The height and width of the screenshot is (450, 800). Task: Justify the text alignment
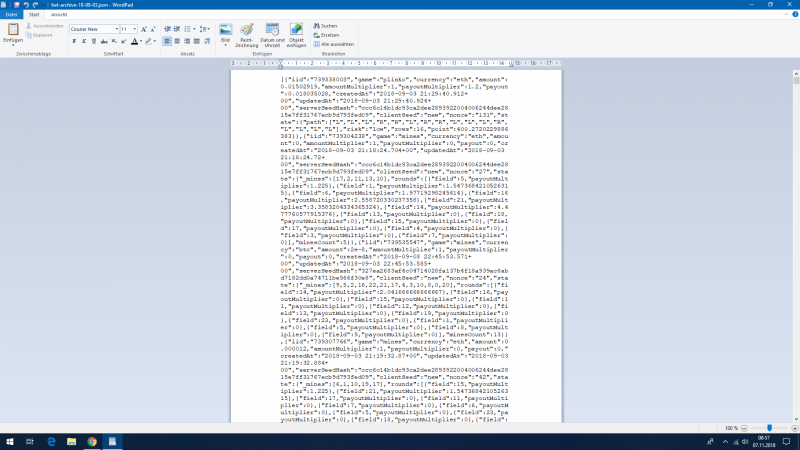(x=196, y=41)
